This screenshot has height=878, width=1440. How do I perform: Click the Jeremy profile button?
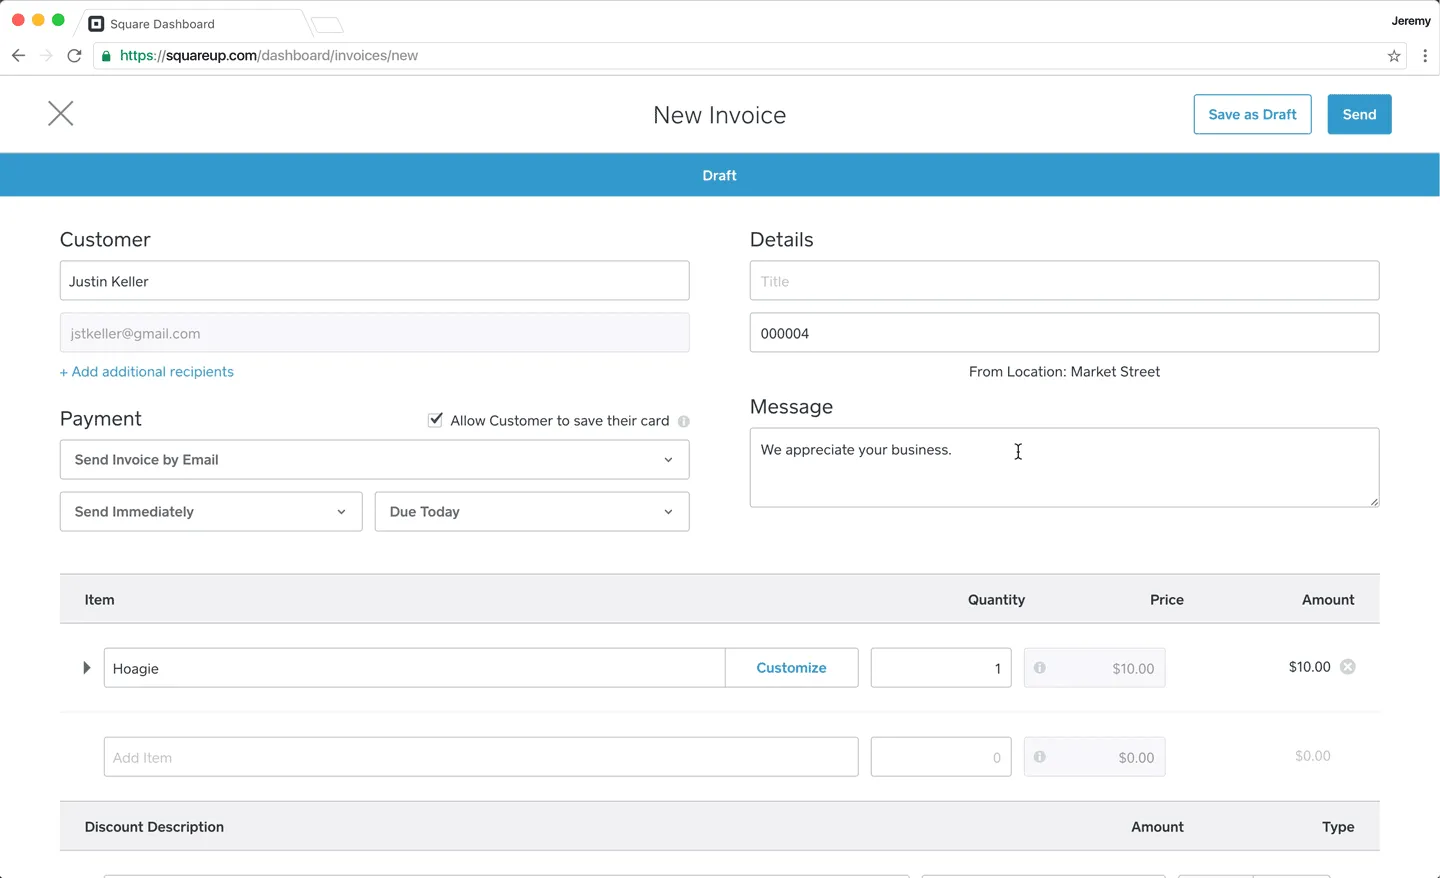point(1410,21)
